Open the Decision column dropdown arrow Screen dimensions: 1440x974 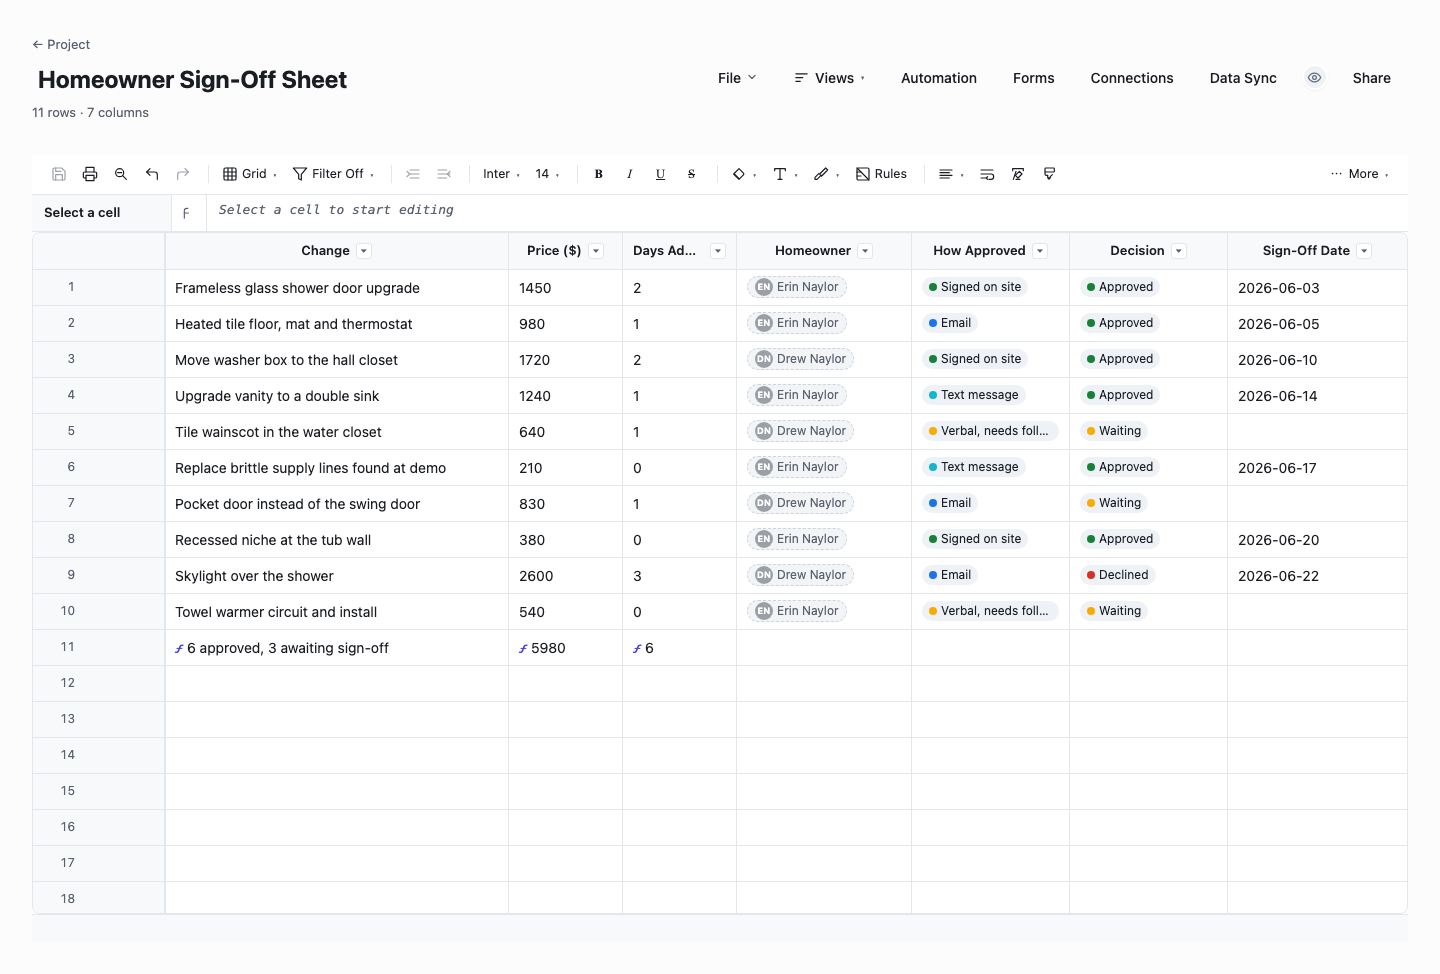click(1179, 251)
